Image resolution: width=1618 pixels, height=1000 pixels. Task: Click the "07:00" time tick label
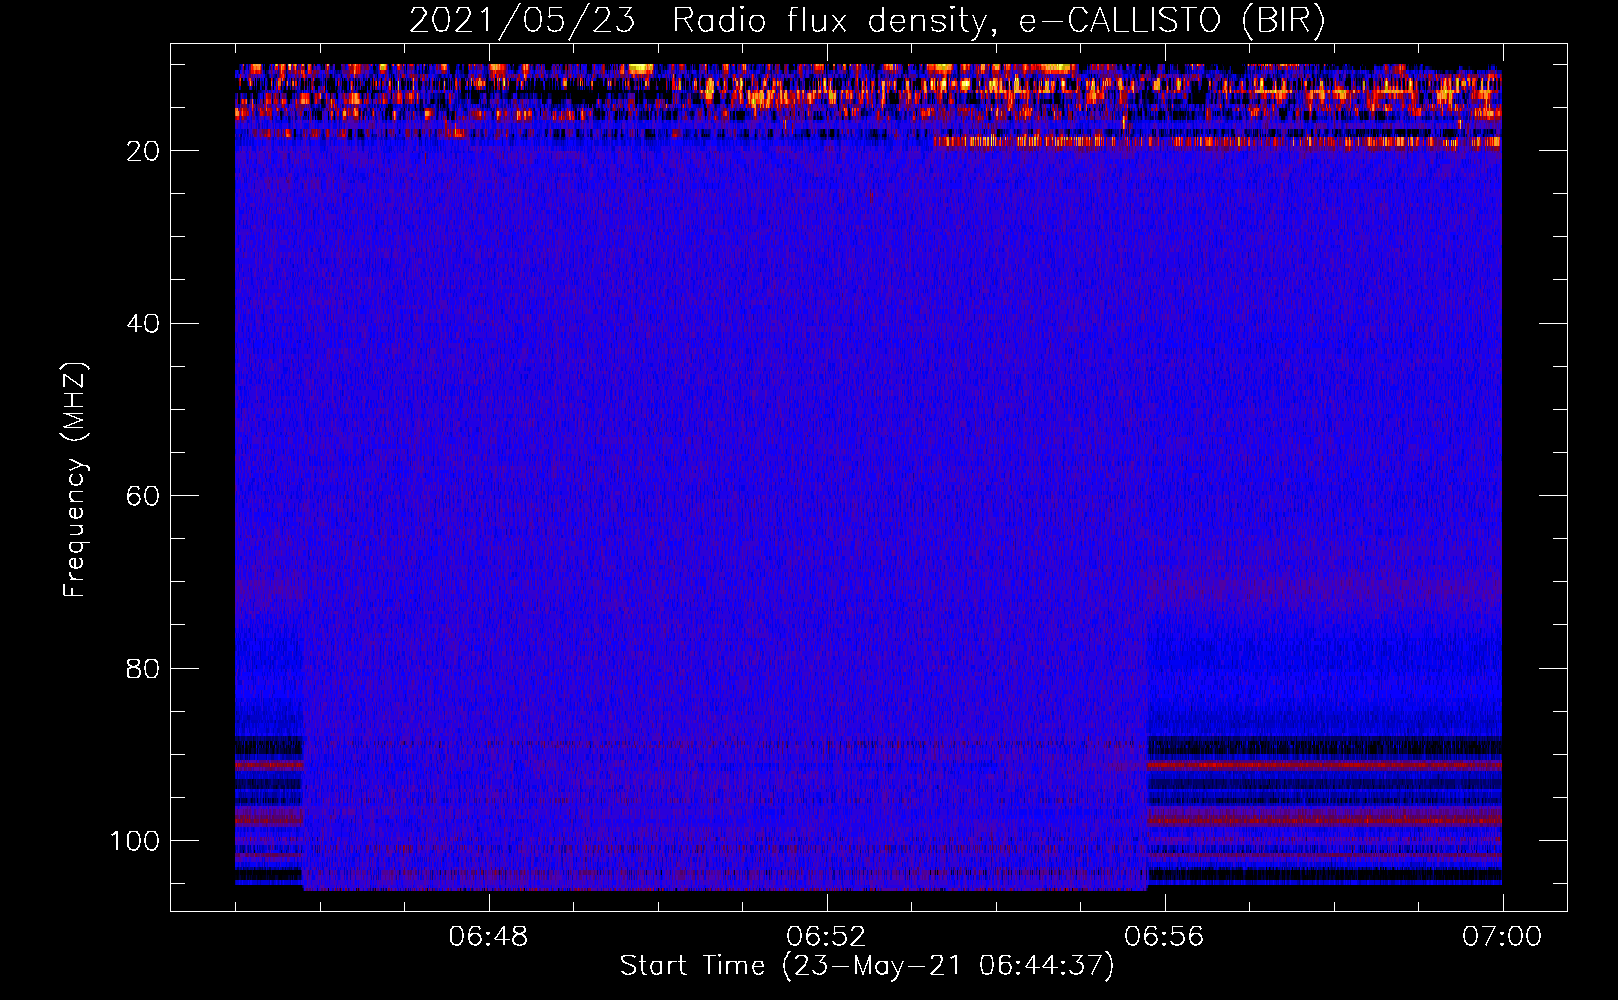coord(1502,937)
